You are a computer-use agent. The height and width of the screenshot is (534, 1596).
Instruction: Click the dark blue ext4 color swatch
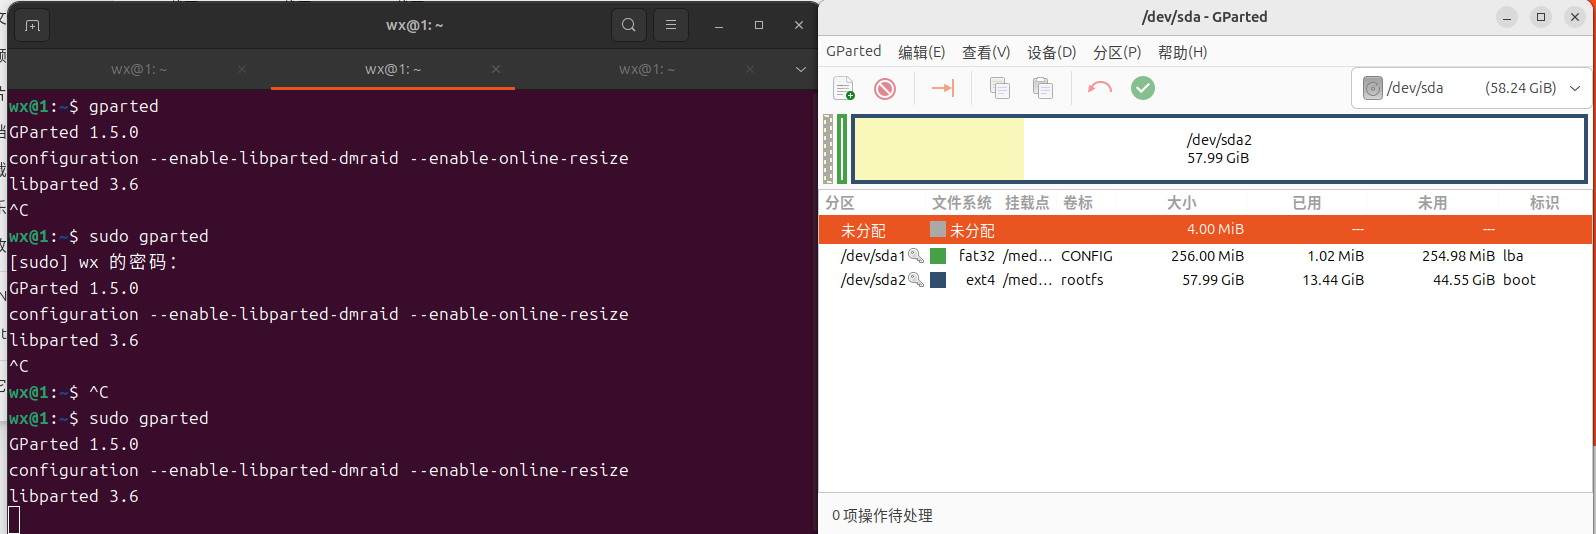pos(938,280)
